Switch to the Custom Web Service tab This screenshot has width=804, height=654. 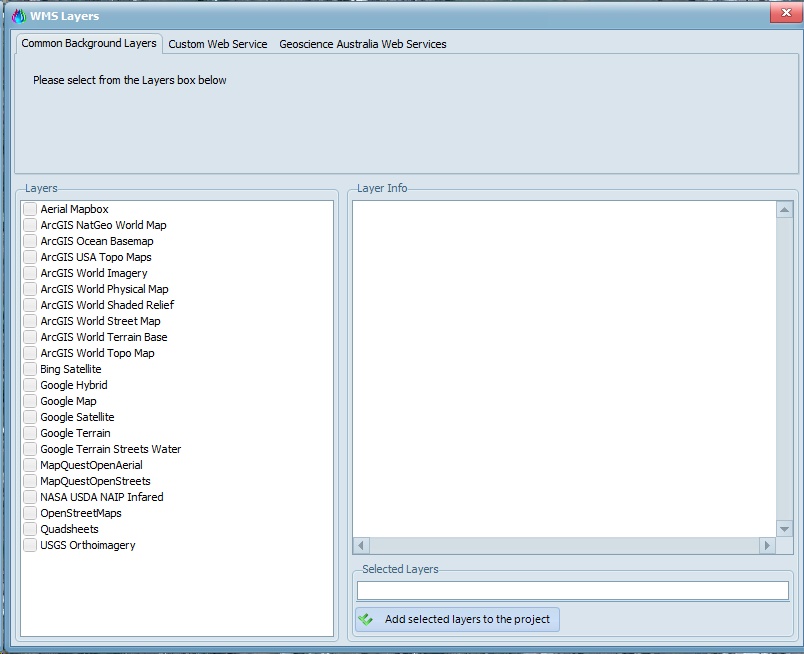tap(217, 44)
